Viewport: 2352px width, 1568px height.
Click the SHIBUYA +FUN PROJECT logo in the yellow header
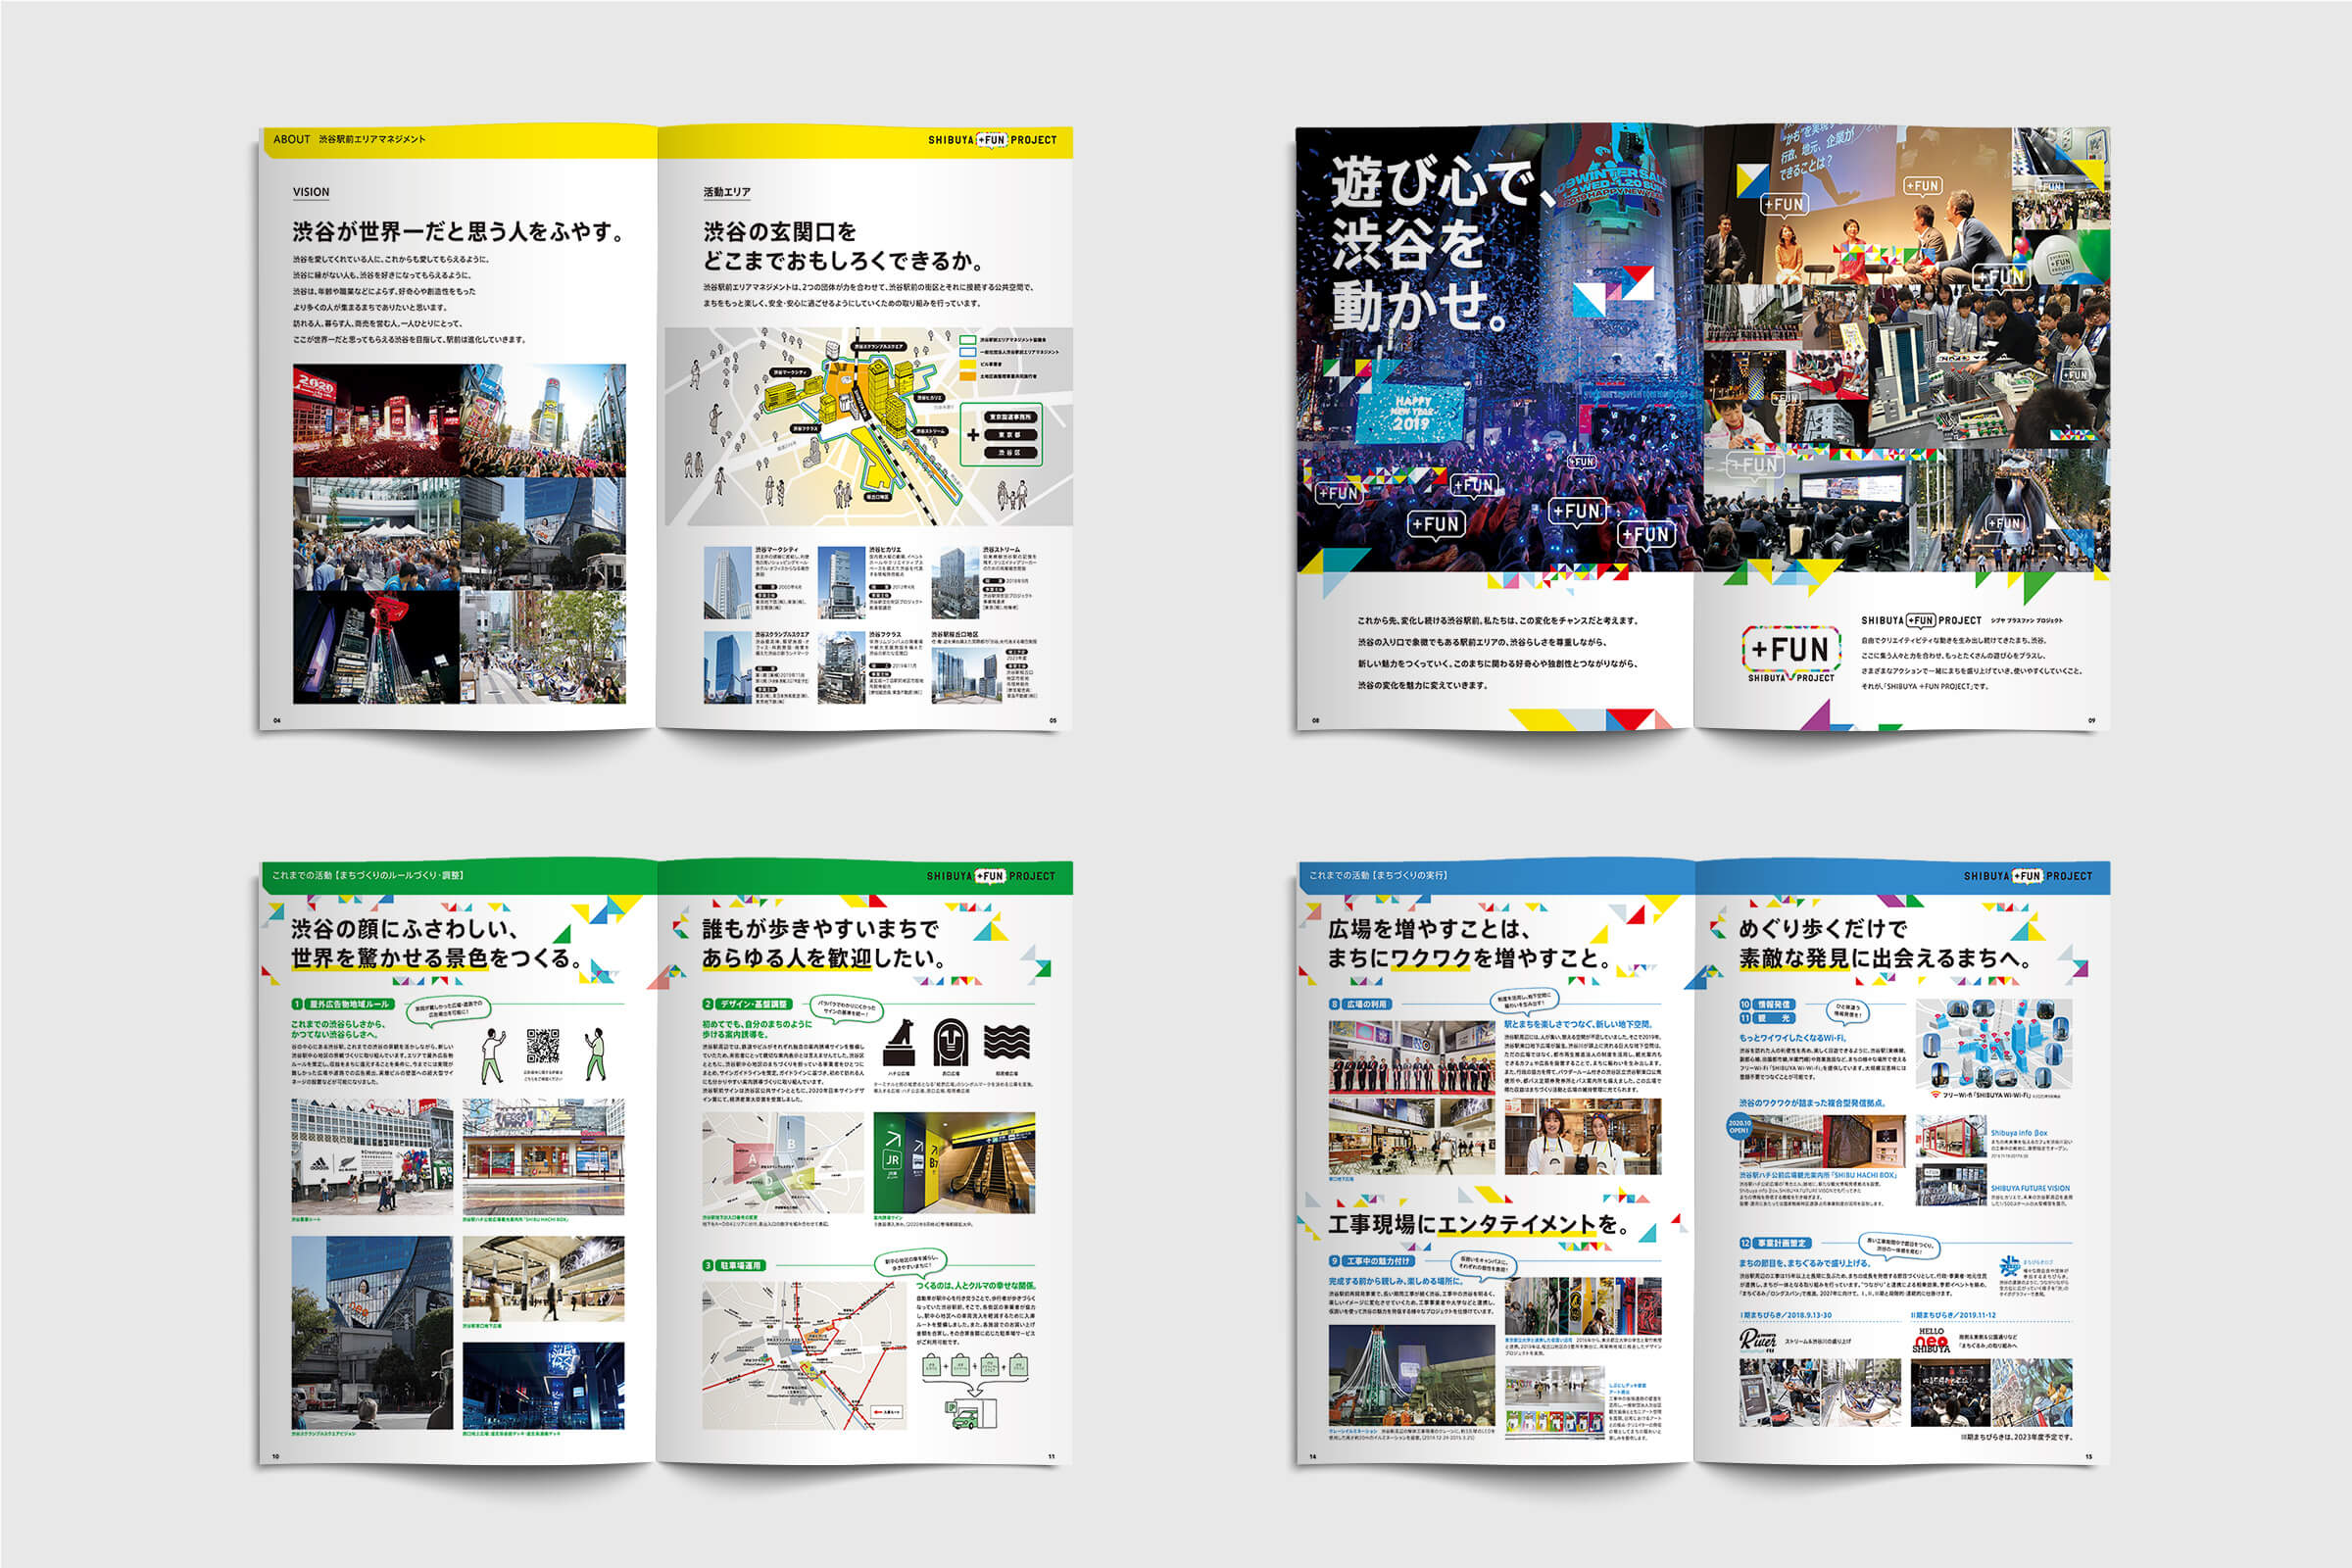pyautogui.click(x=992, y=140)
